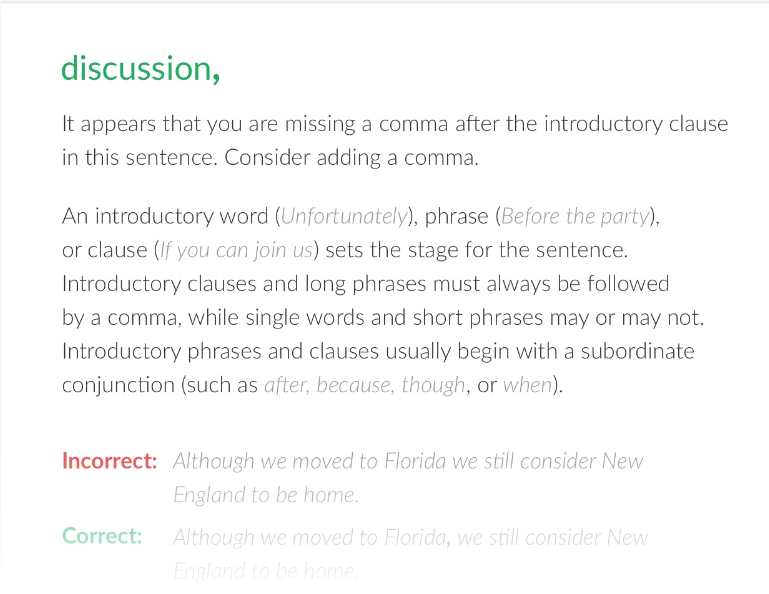Click "England to be home." in the incorrect example

point(266,495)
